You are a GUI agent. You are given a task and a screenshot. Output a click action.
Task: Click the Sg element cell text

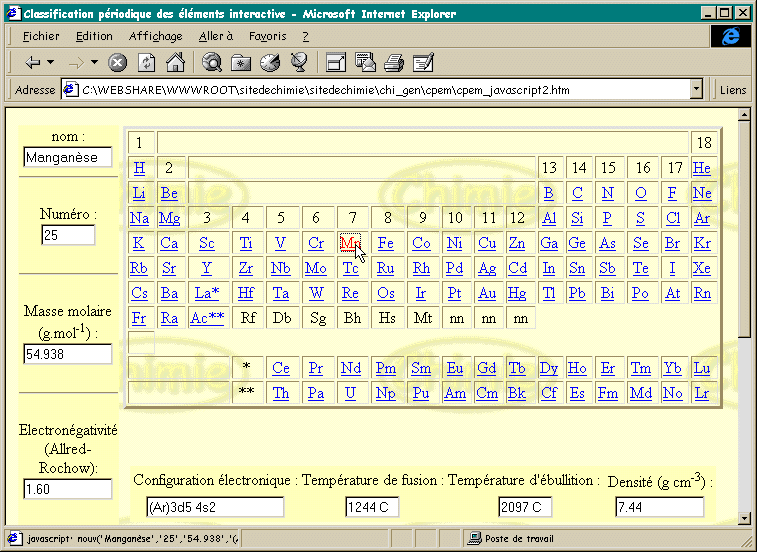pos(318,318)
